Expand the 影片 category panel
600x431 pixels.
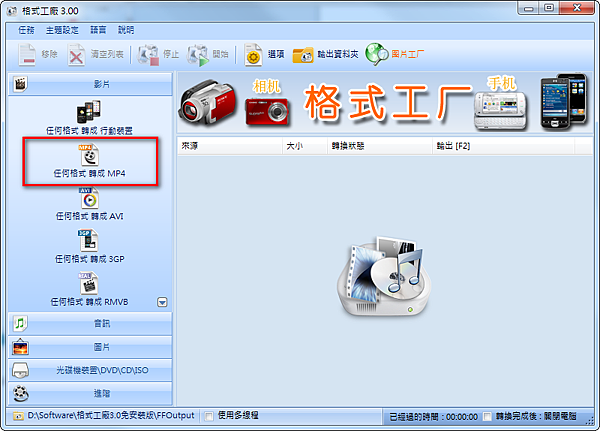[90, 84]
